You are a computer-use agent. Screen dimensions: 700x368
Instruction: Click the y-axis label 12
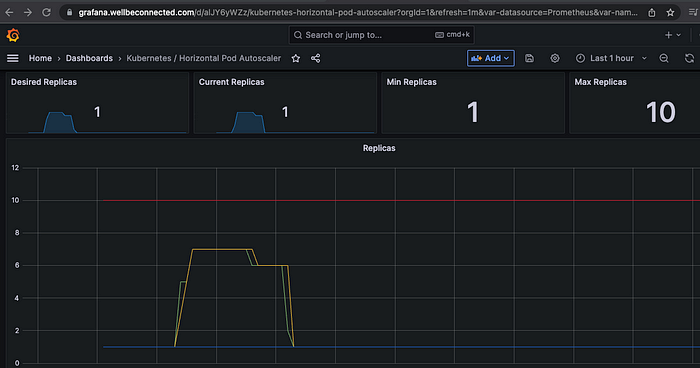pyautogui.click(x=15, y=168)
